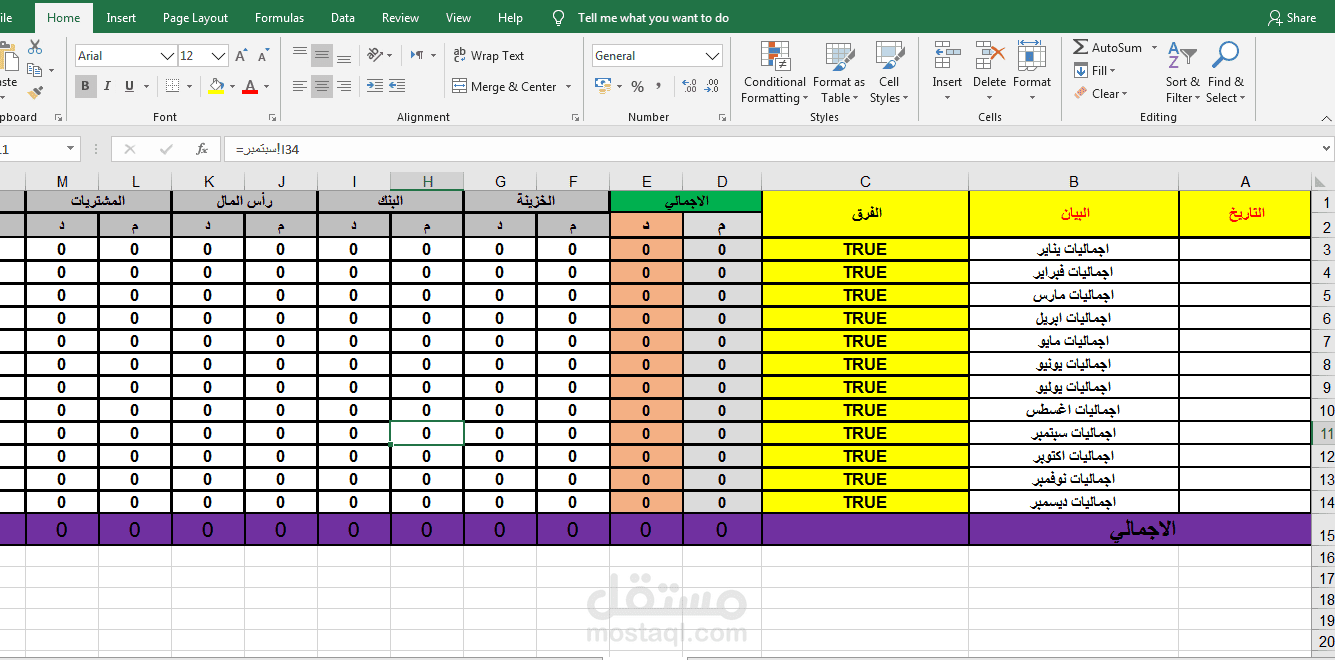Toggle Center horizontal alignment
This screenshot has width=1335, height=660.
click(321, 86)
